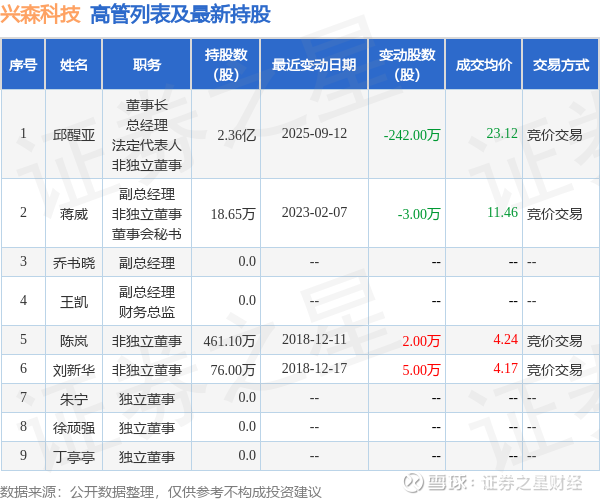600x501 pixels.
Task: Select the 变动股数(股) column header
Action: pos(407,64)
